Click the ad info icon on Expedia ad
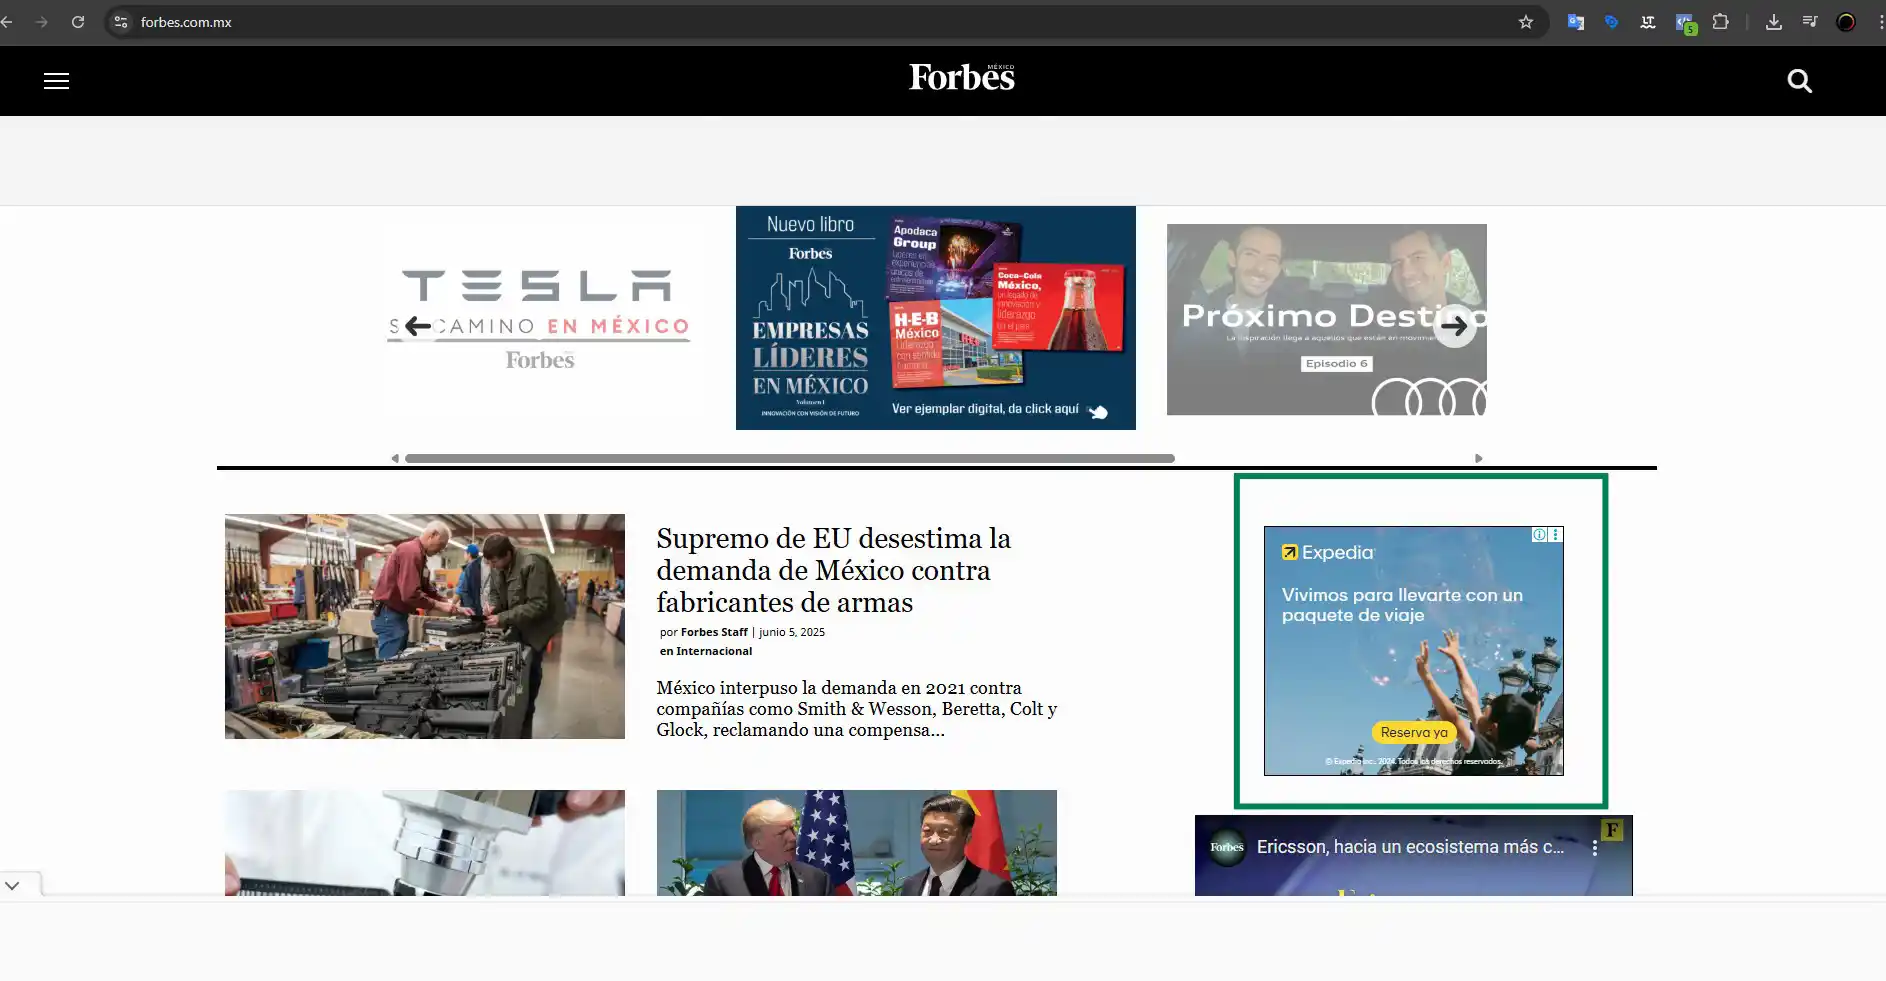Screen dimensions: 1886x981 coord(1540,535)
